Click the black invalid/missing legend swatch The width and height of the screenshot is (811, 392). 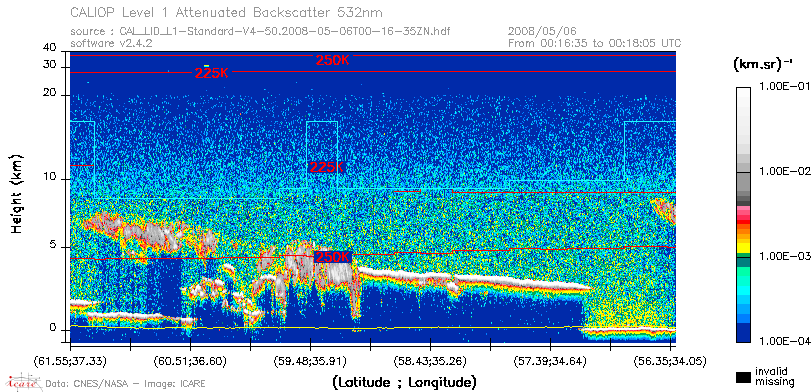(x=744, y=378)
